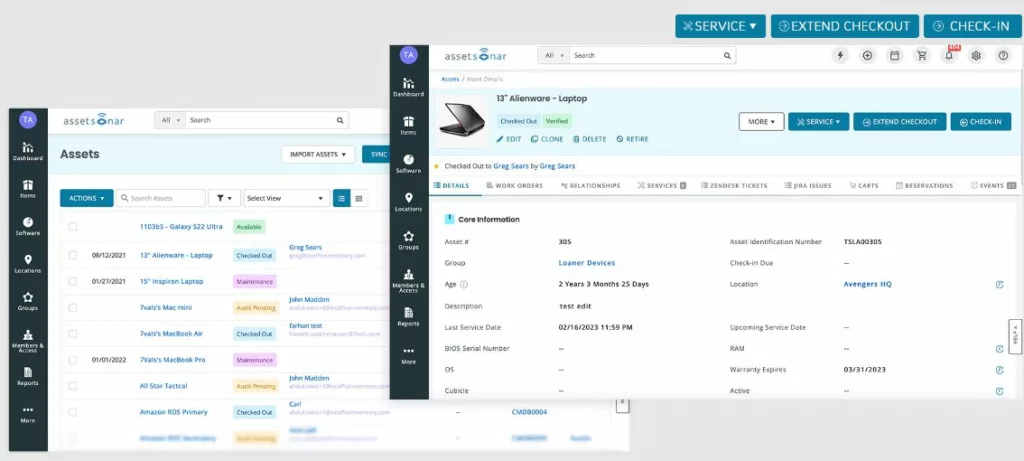Image resolution: width=1024 pixels, height=461 pixels.
Task: Click the Alienware laptop thumbnail image
Action: tap(461, 121)
